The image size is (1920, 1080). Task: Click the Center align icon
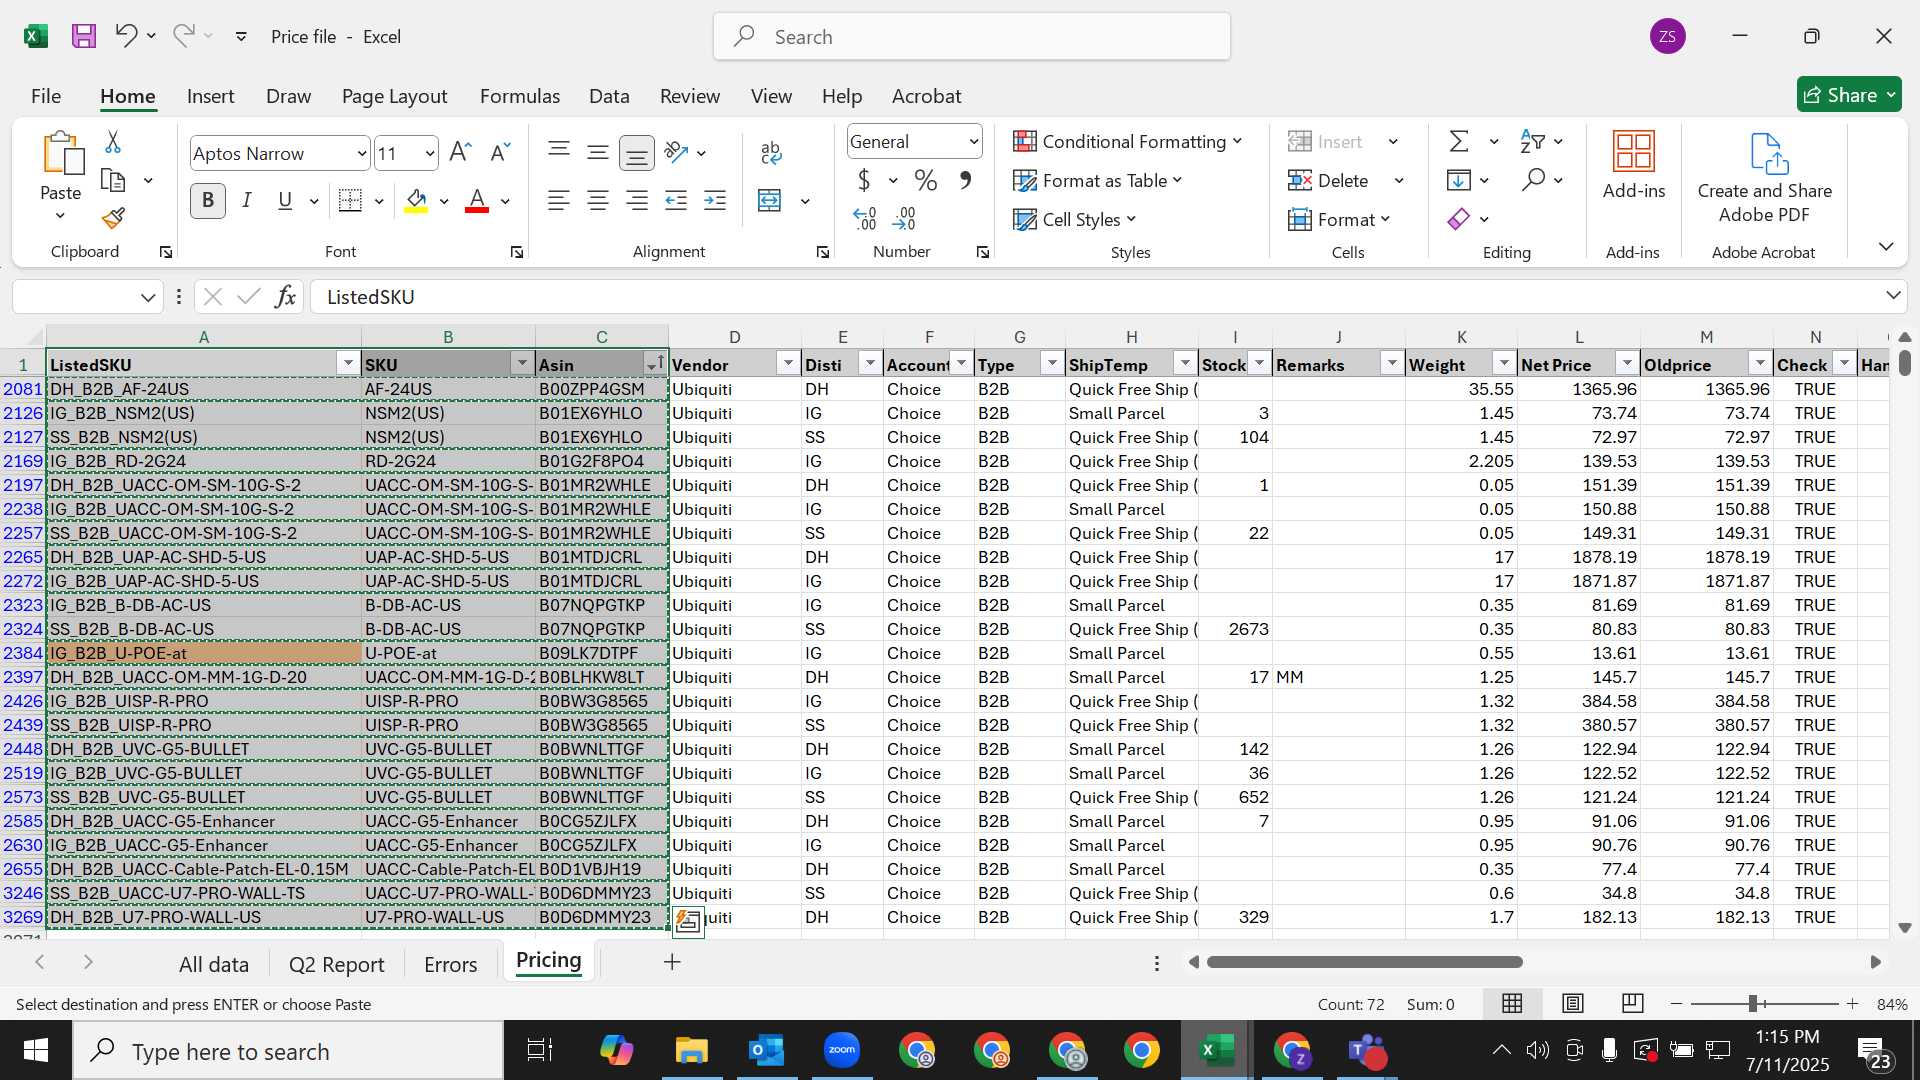598,201
